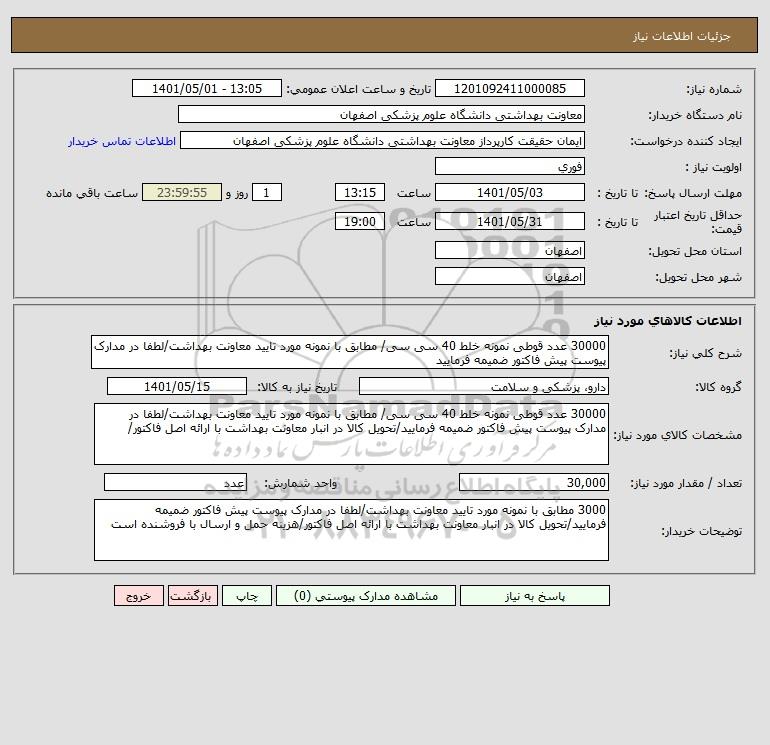Click response deadline date 1401/05/03
770x745 pixels.
[510, 193]
